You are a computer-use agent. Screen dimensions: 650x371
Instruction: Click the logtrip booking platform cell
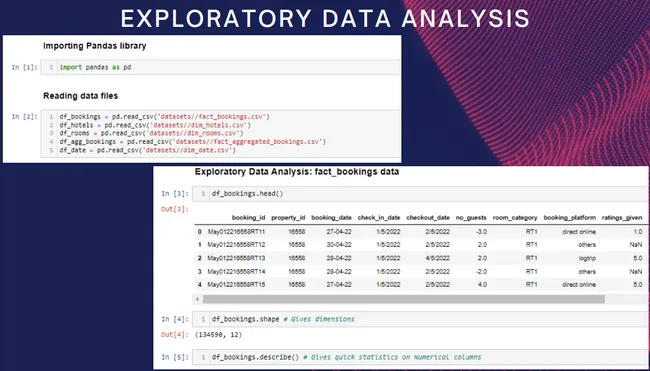point(587,258)
